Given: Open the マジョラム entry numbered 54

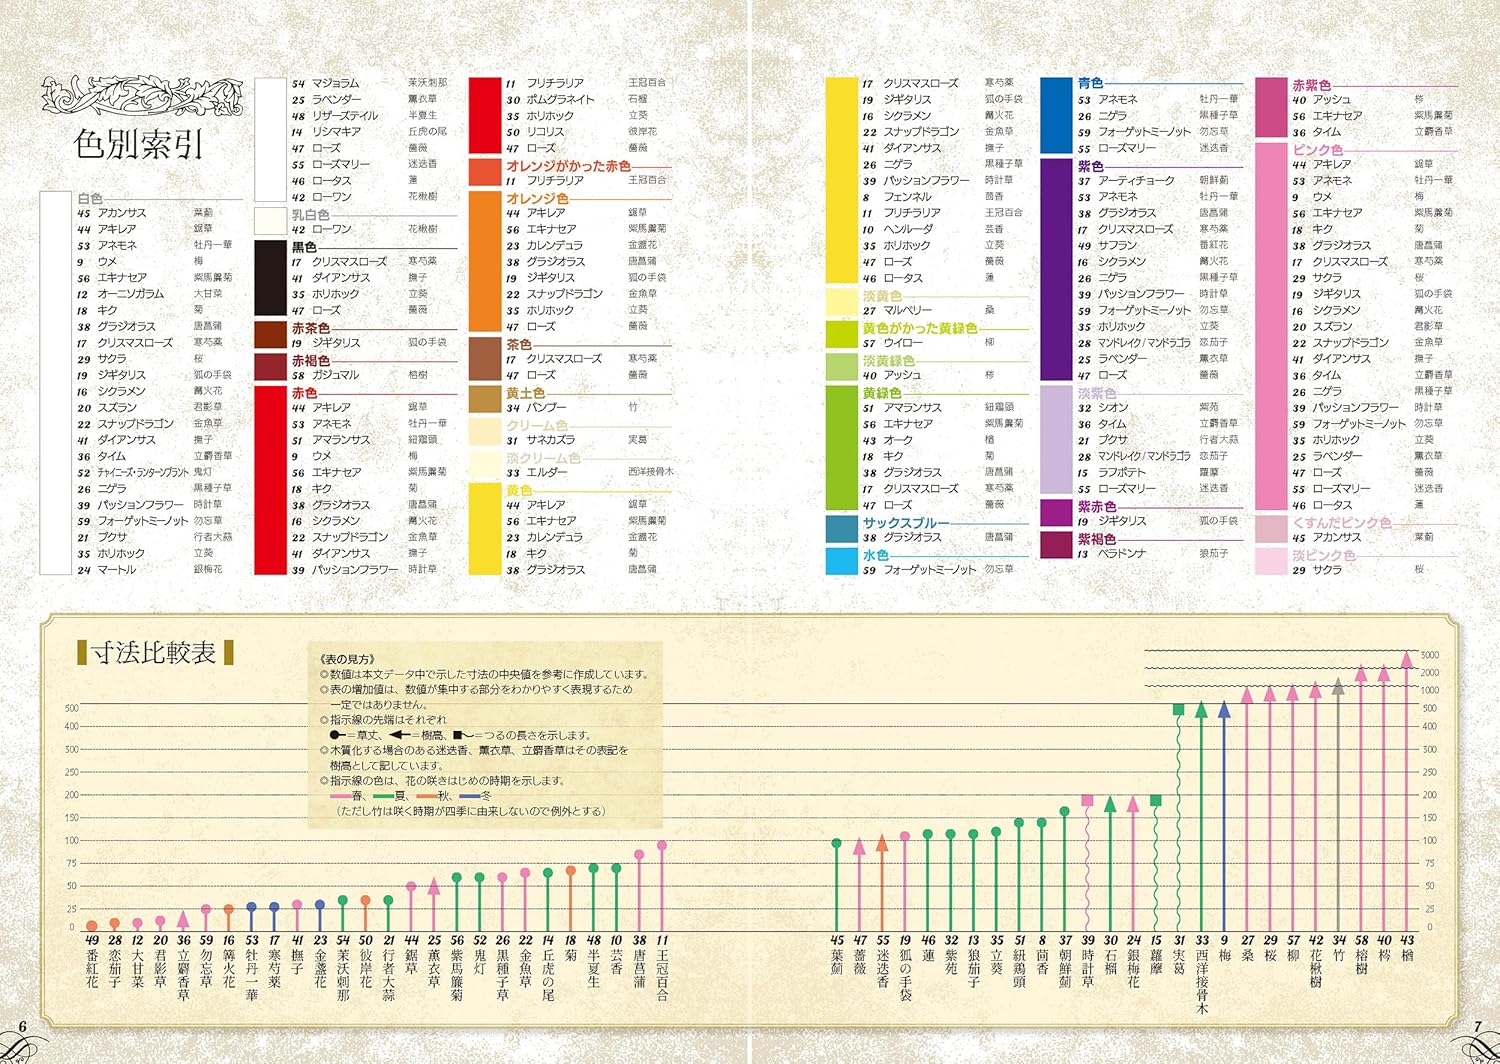Looking at the screenshot, I should [x=335, y=83].
